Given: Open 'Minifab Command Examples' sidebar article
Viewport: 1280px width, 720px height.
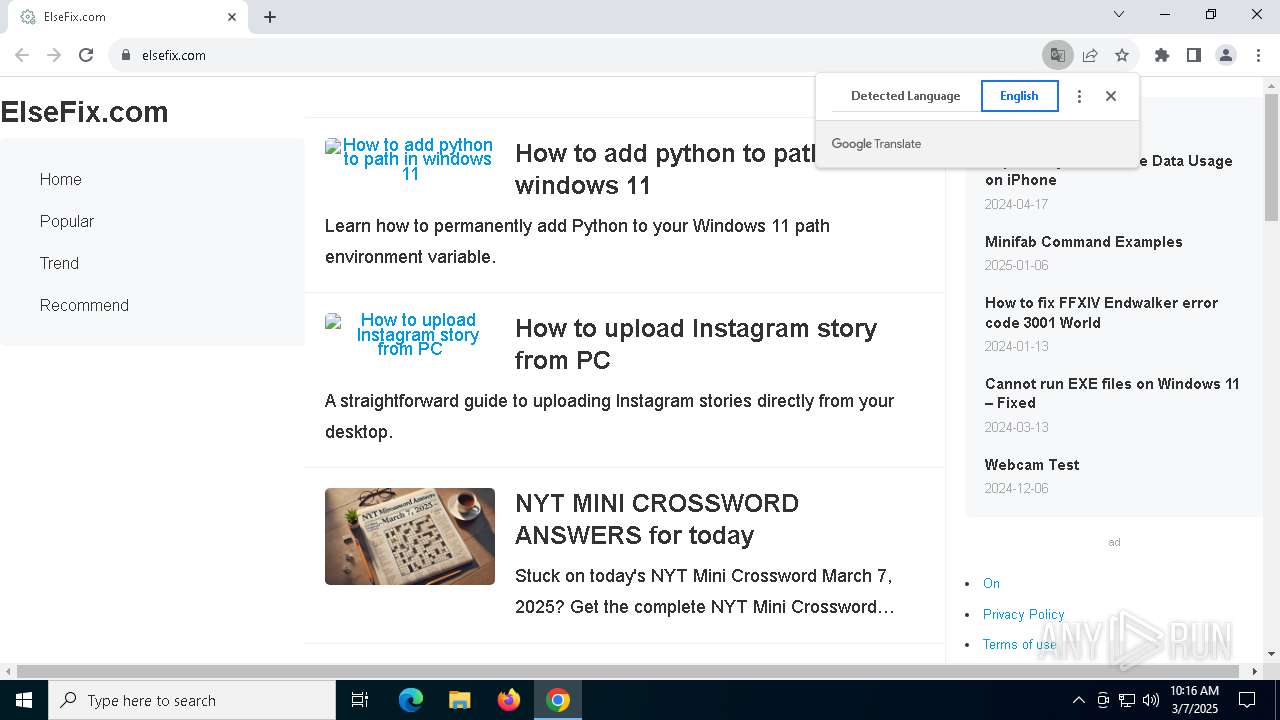Looking at the screenshot, I should (1083, 242).
